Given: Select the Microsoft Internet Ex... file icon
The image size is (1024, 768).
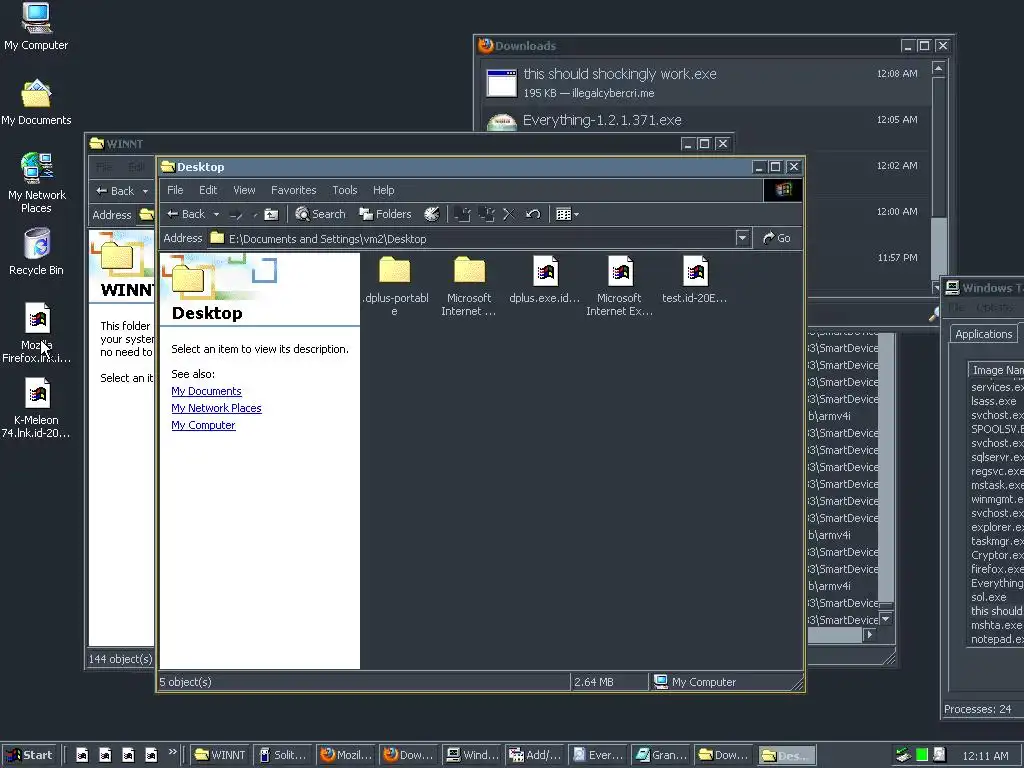Looking at the screenshot, I should pos(620,285).
